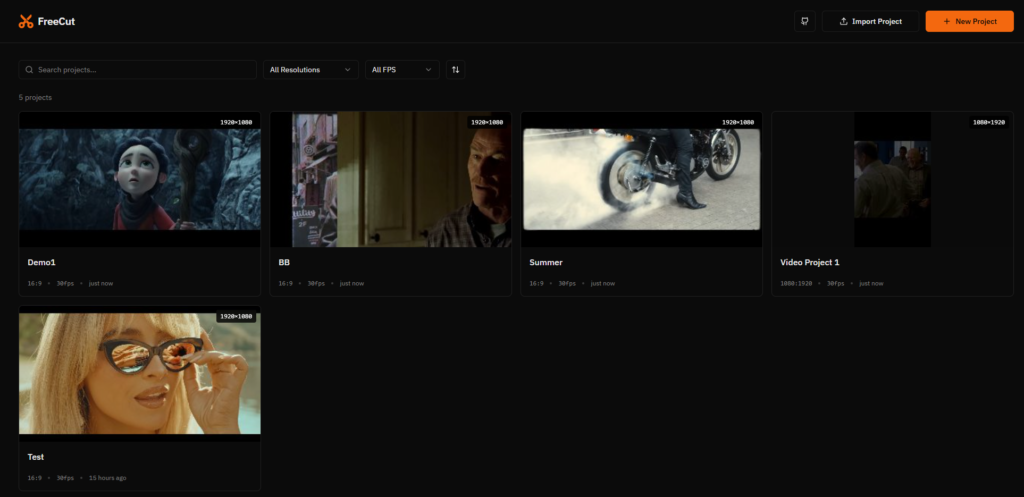The width and height of the screenshot is (1024, 497).
Task: Open the All Resolutions dropdown
Action: coord(311,70)
